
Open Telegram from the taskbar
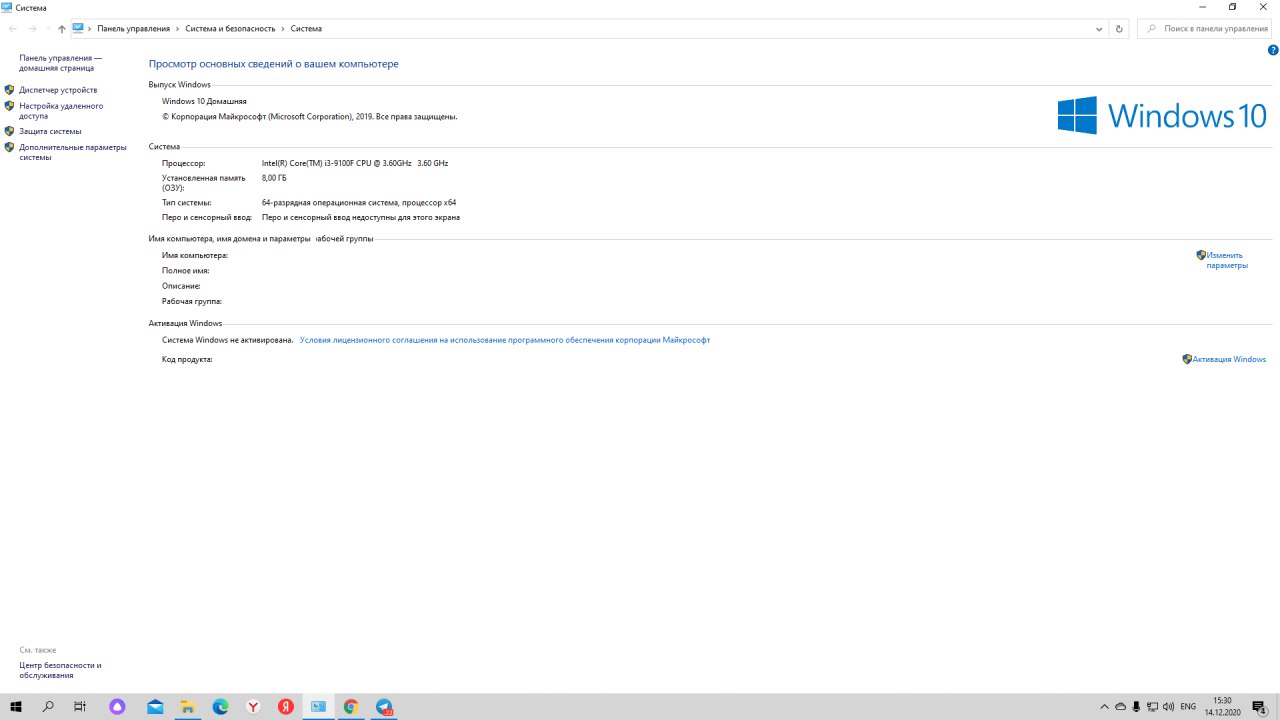pyautogui.click(x=384, y=707)
